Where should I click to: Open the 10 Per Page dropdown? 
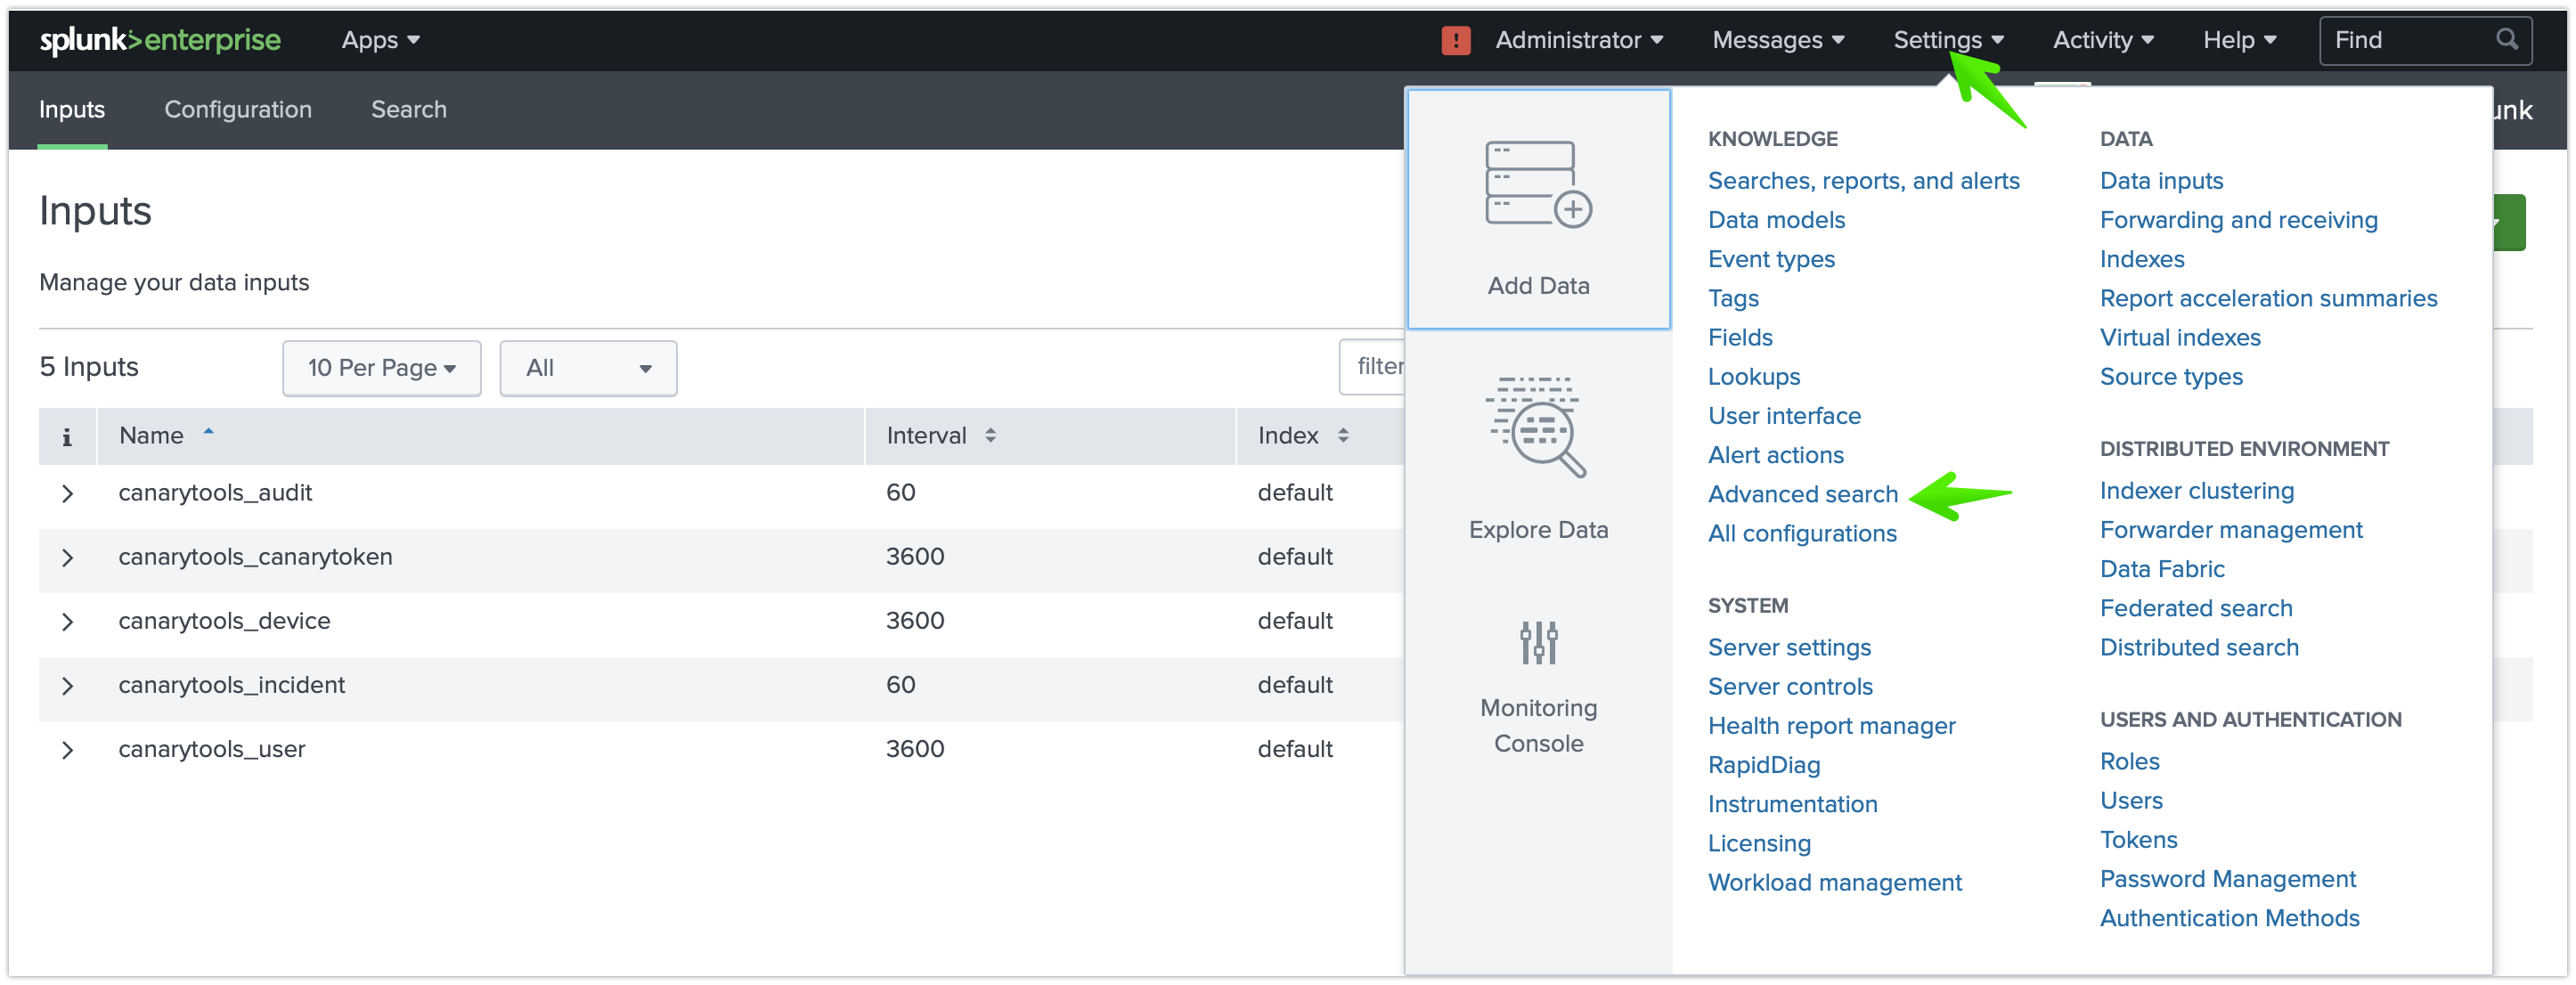click(x=381, y=368)
